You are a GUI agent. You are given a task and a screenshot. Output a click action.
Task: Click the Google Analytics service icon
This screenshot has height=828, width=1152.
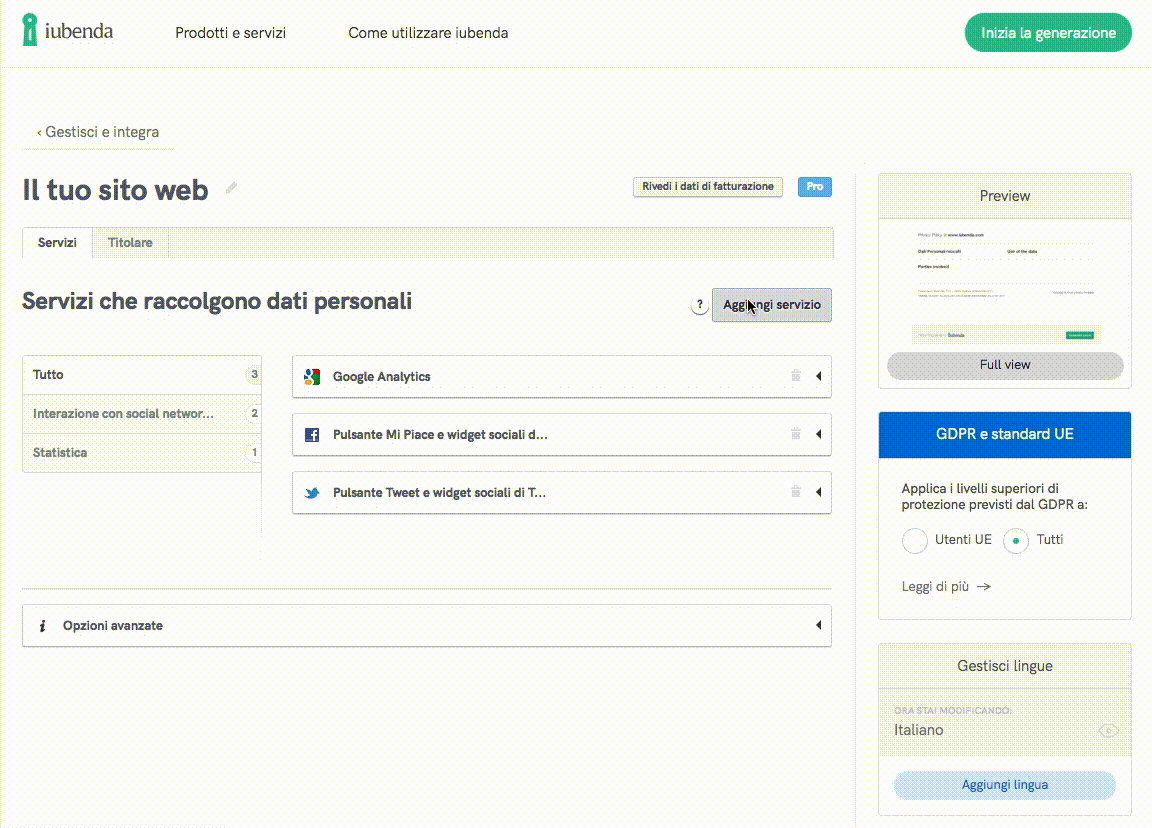[x=312, y=377]
